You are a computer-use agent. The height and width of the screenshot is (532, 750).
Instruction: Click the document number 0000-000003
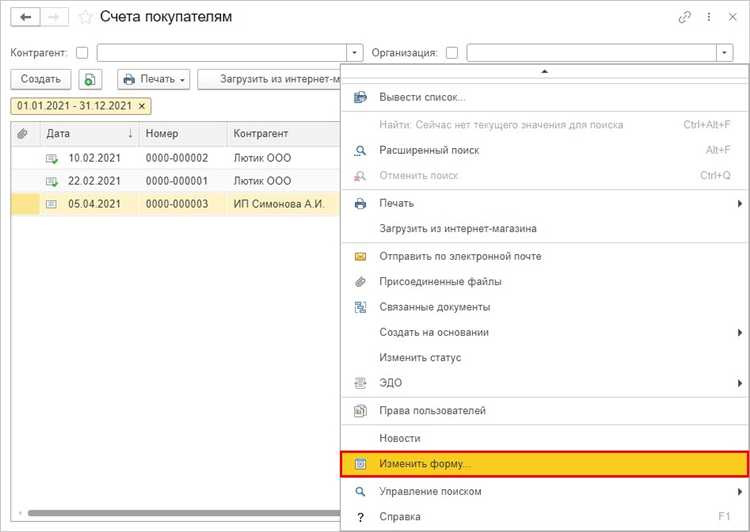click(x=177, y=204)
